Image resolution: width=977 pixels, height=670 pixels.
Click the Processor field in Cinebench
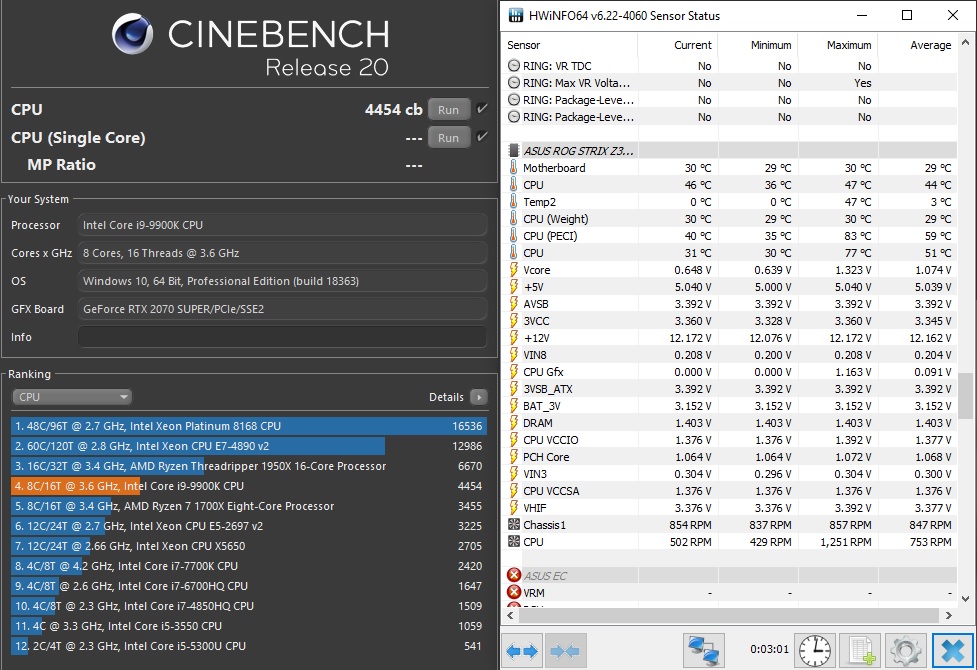click(282, 225)
